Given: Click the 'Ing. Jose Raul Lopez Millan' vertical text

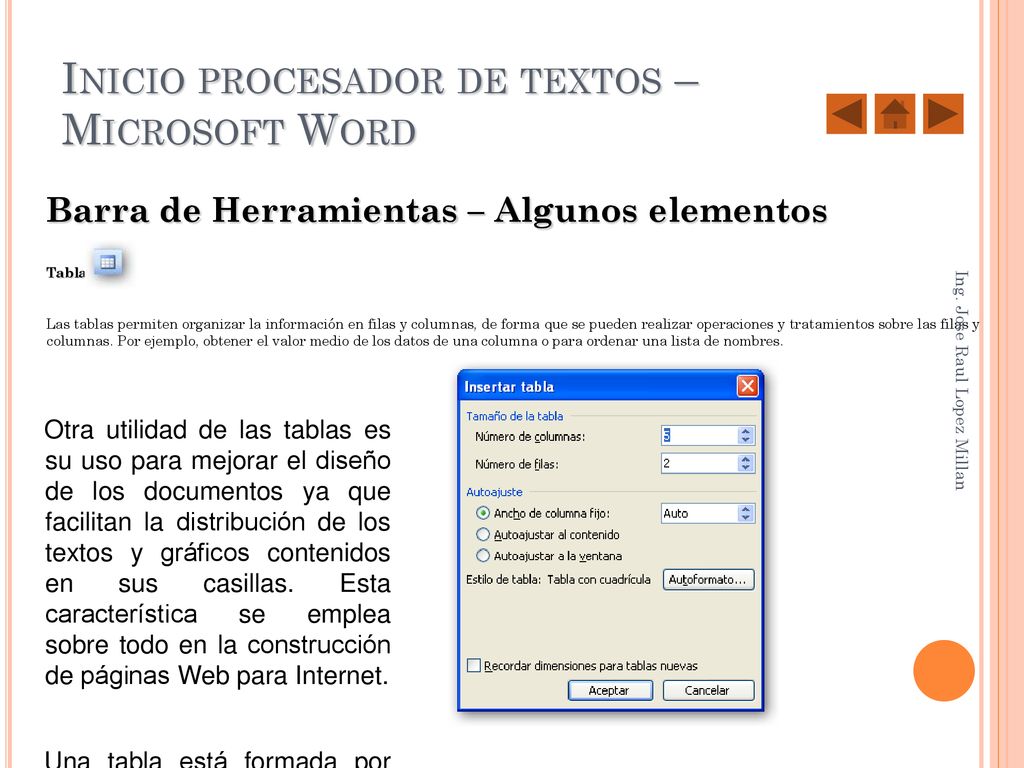Looking at the screenshot, I should 960,380.
